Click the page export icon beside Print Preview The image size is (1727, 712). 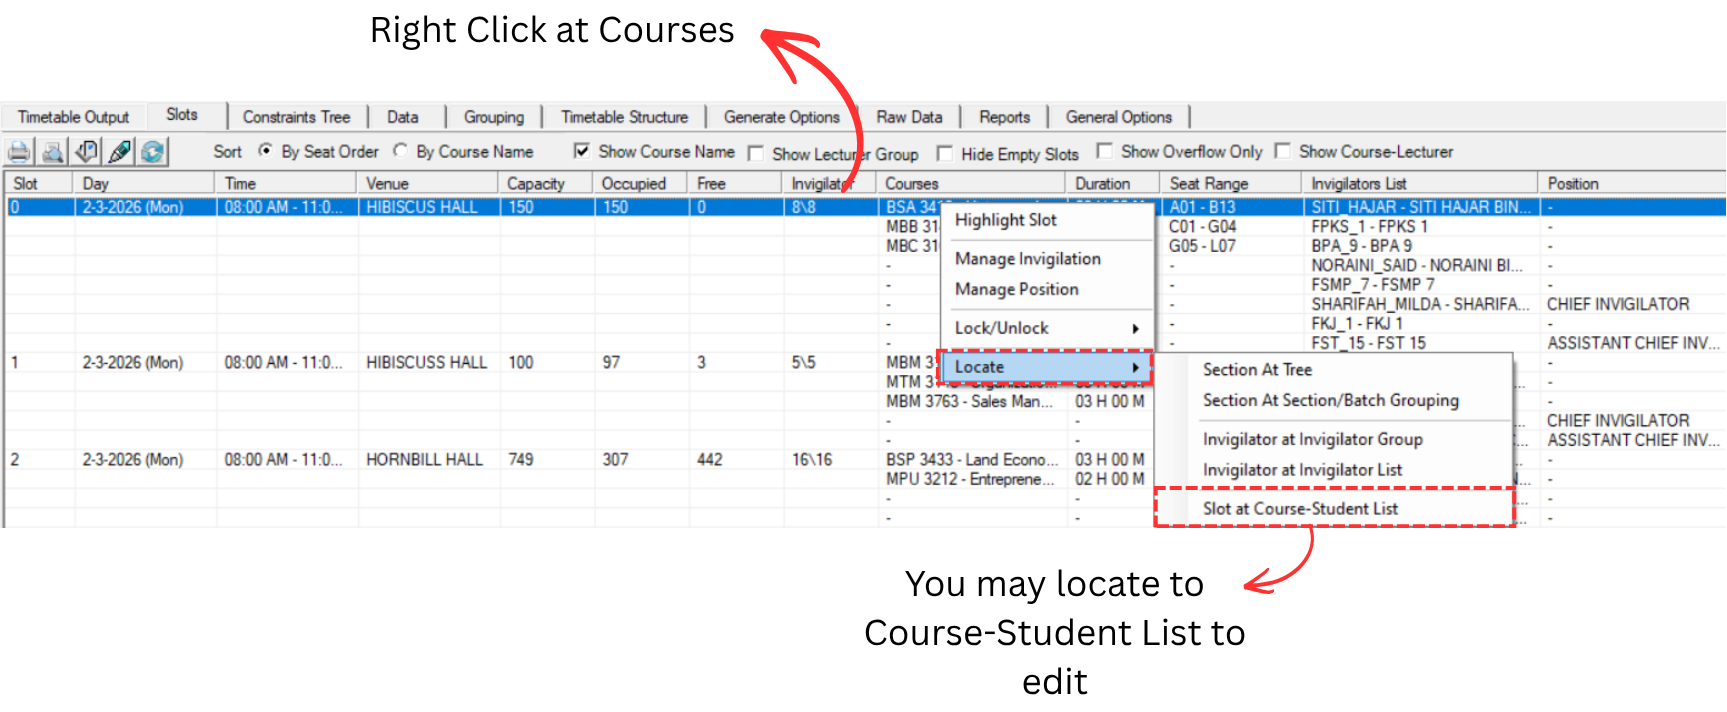(x=87, y=152)
